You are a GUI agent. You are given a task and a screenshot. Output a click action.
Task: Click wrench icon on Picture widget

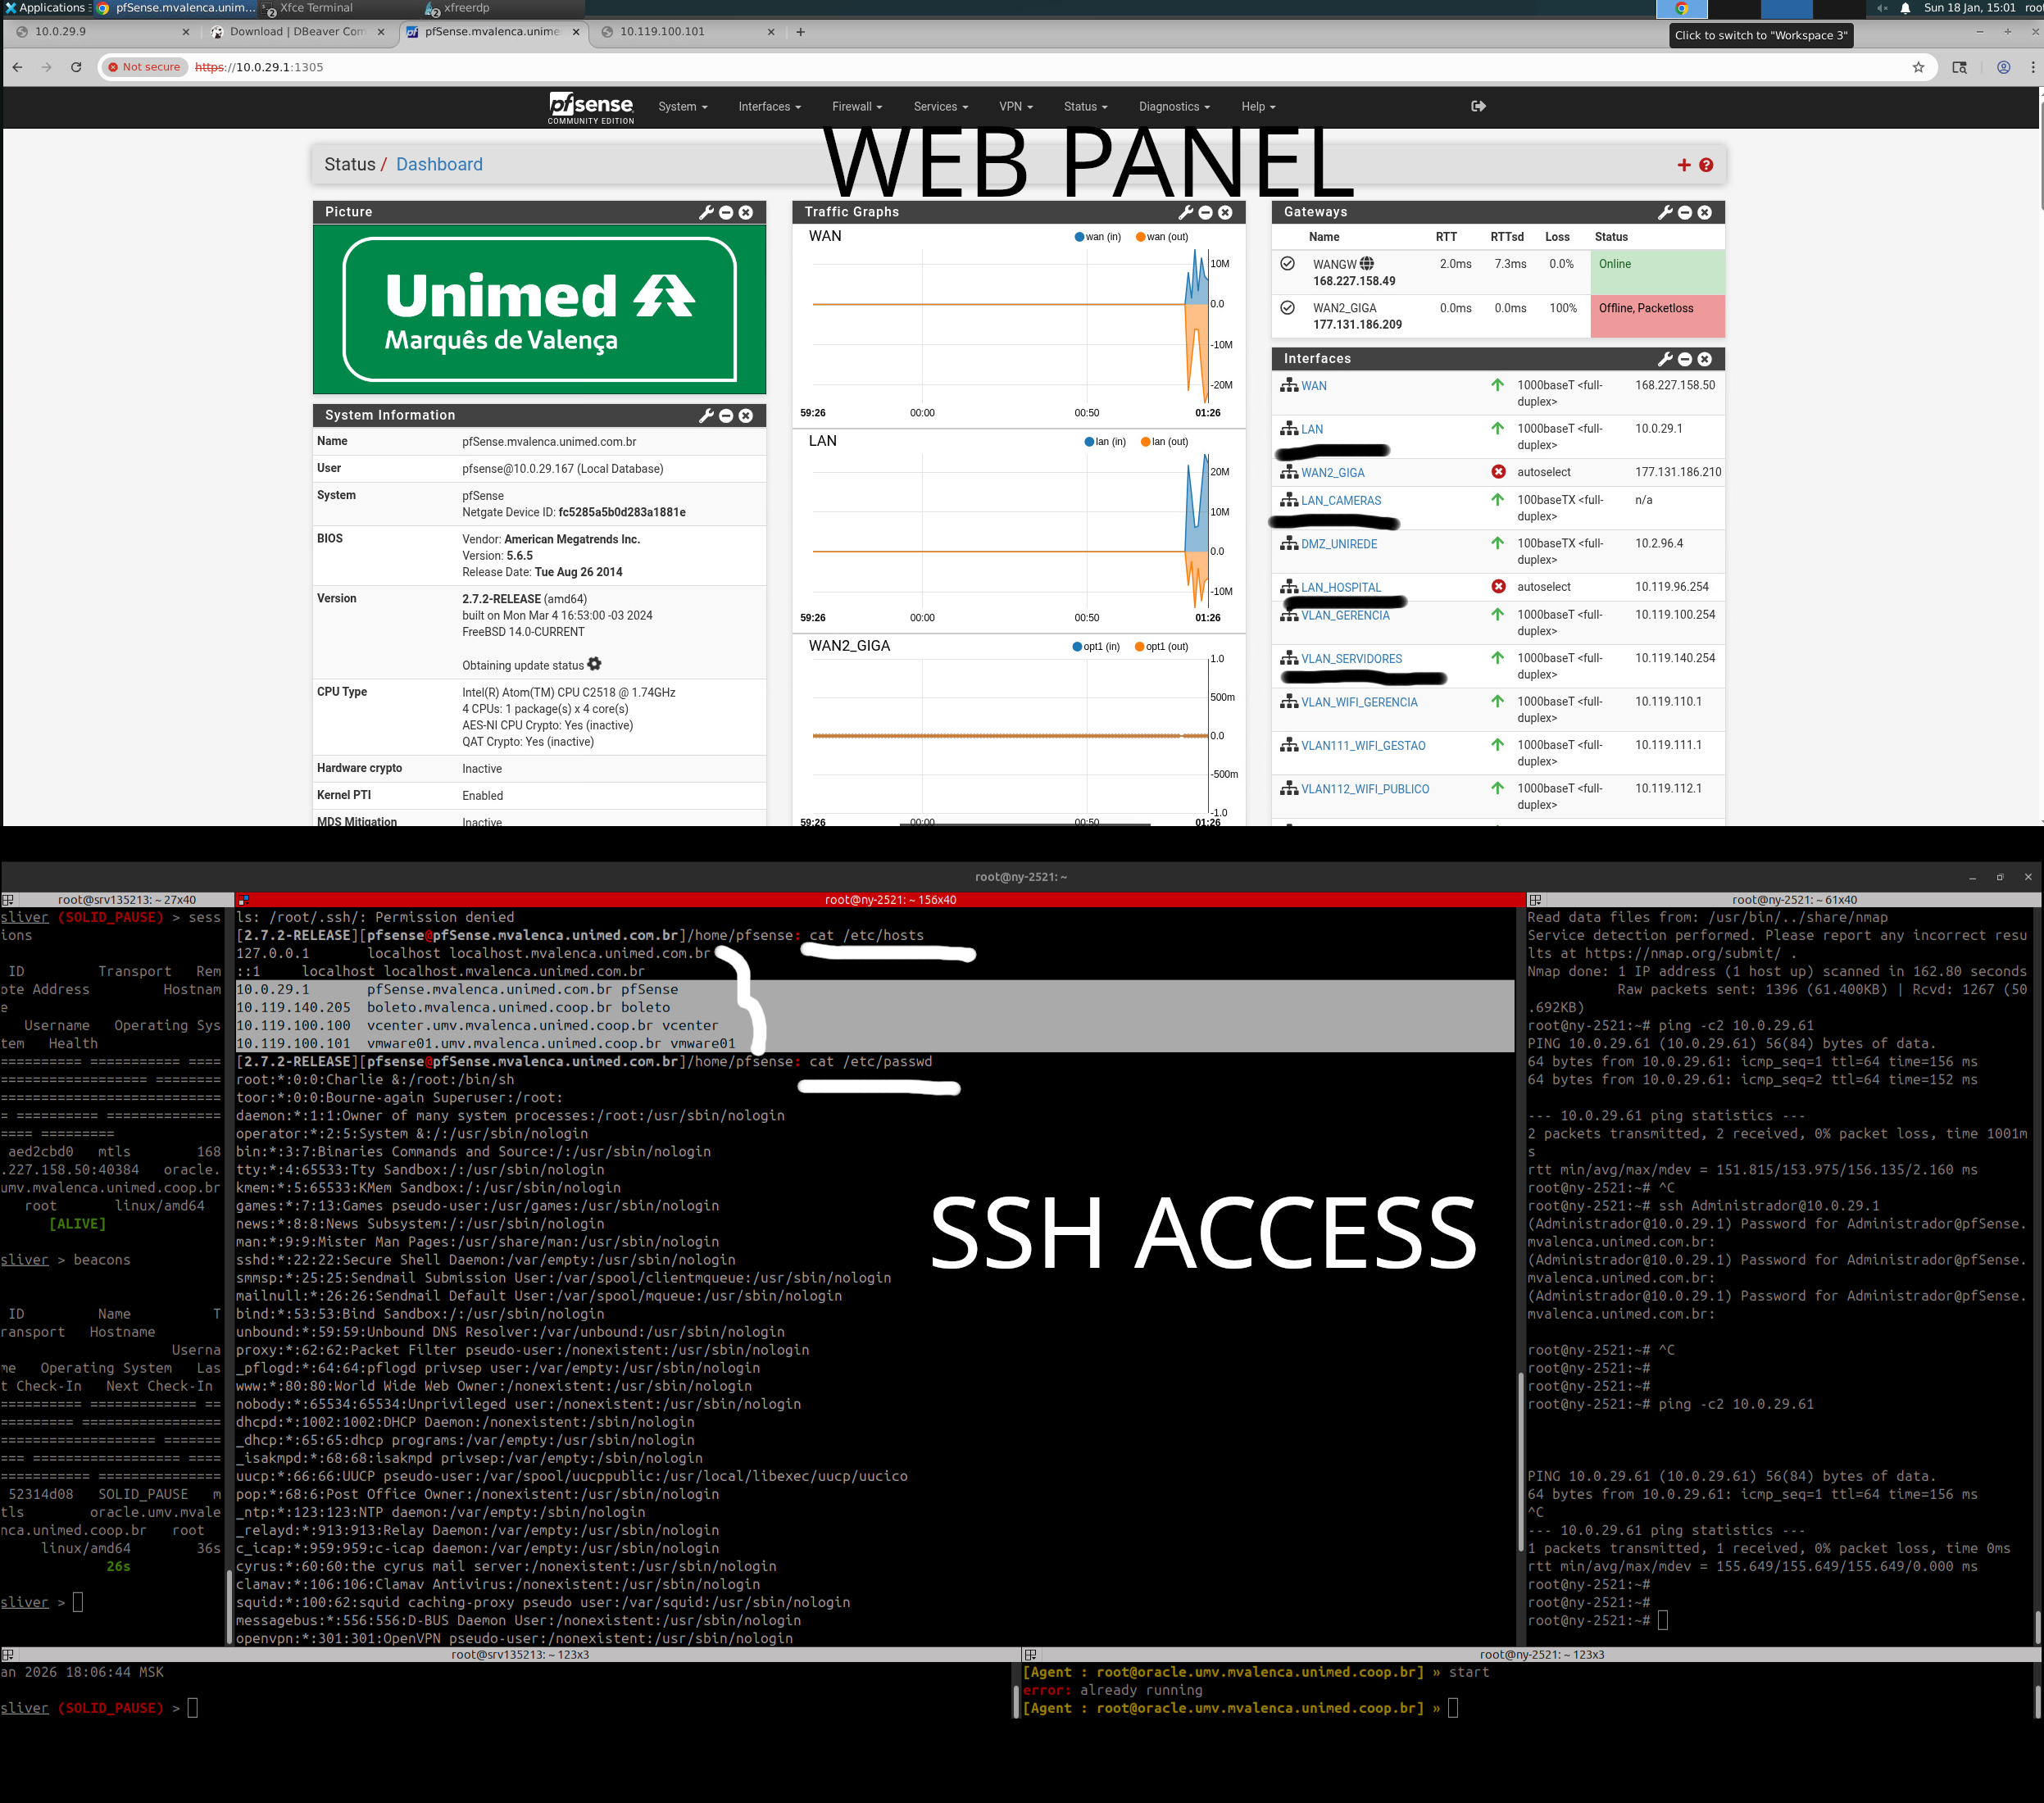point(706,212)
